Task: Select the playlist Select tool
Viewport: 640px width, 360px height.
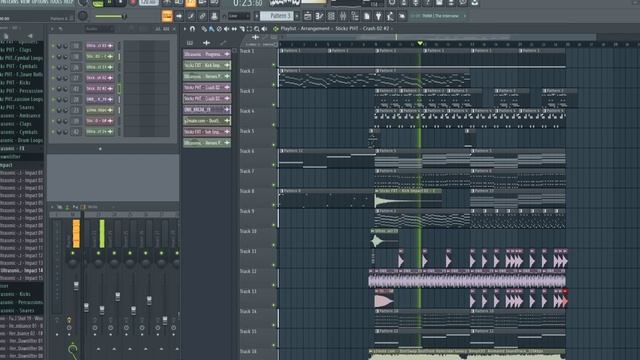Action: (249, 29)
